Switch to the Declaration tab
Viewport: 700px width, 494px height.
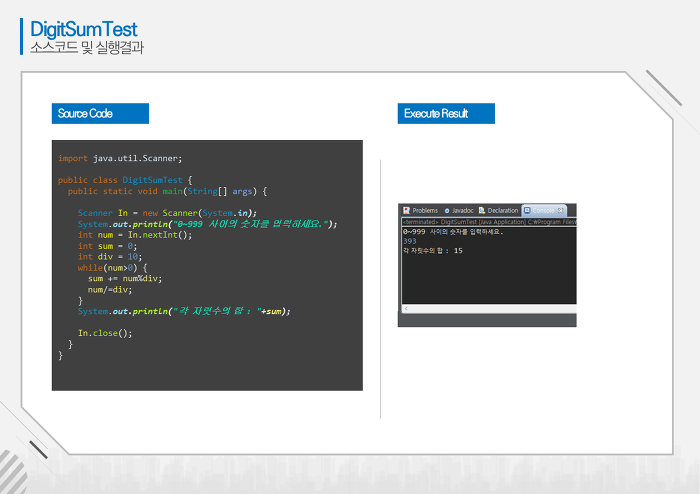498,210
